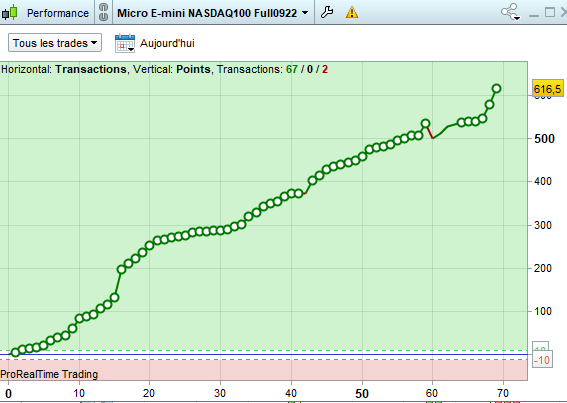Image resolution: width=567 pixels, height=403 pixels.
Task: Click the first equity curve point near zero
Action: 15,352
